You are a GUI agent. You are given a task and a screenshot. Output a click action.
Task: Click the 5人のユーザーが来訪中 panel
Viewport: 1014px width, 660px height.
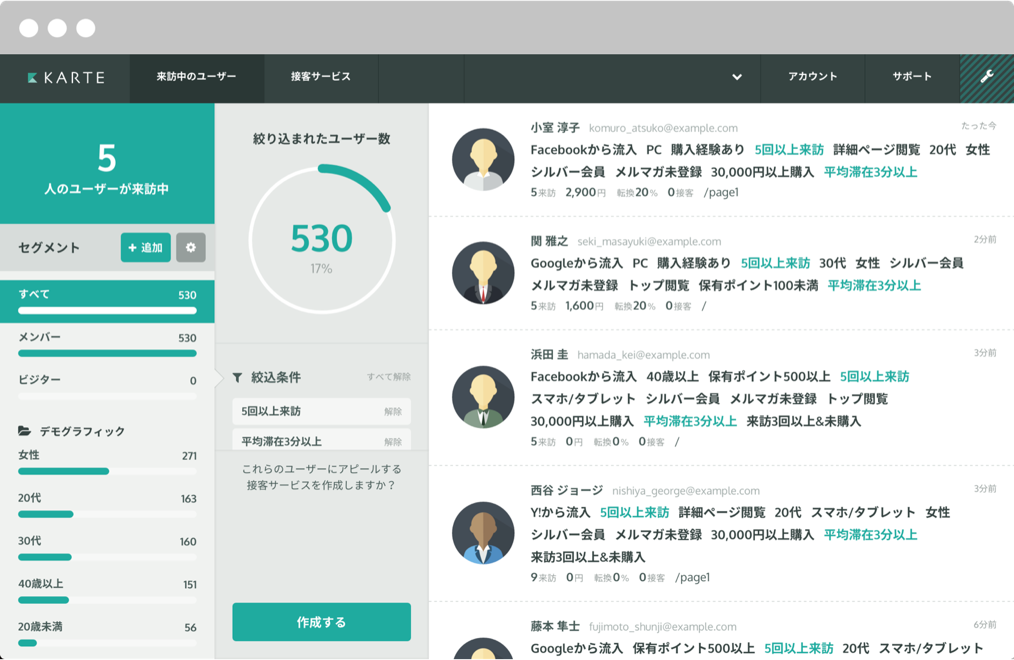point(107,164)
